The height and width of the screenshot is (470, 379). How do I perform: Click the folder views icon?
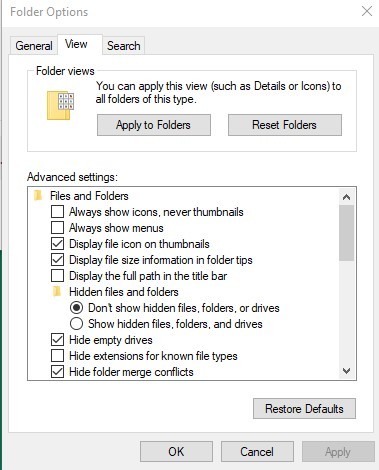coord(60,105)
